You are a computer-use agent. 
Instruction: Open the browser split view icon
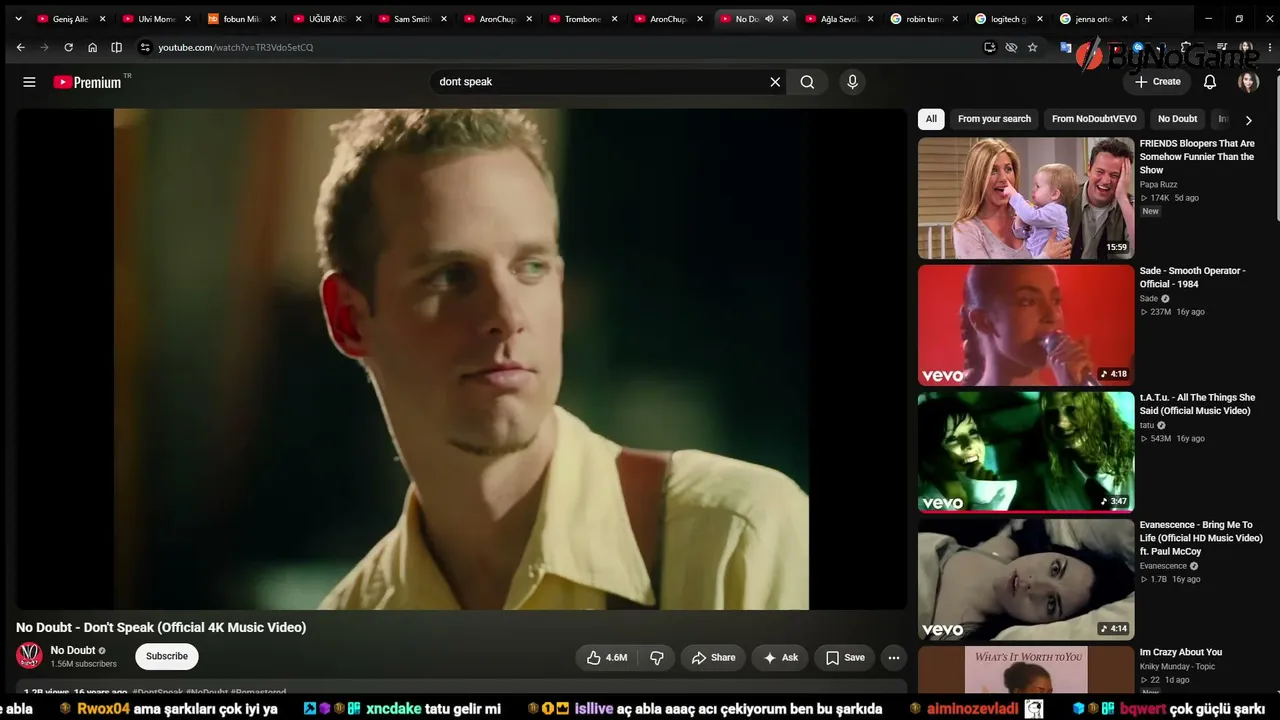coord(116,47)
